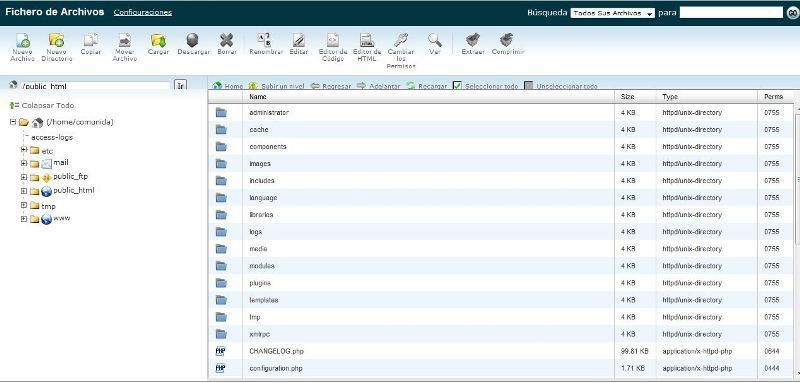Select the includes folder name
Viewport: 800px width, 383px height.
[262, 181]
